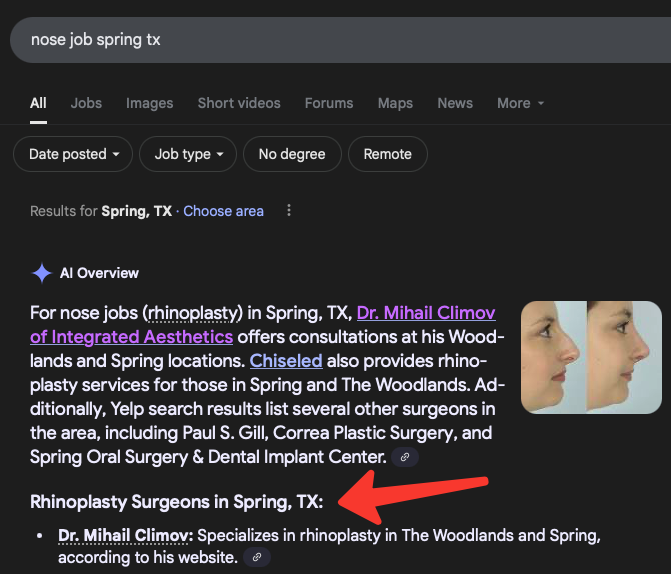Click the underlined word rhinoplasty

click(x=193, y=313)
